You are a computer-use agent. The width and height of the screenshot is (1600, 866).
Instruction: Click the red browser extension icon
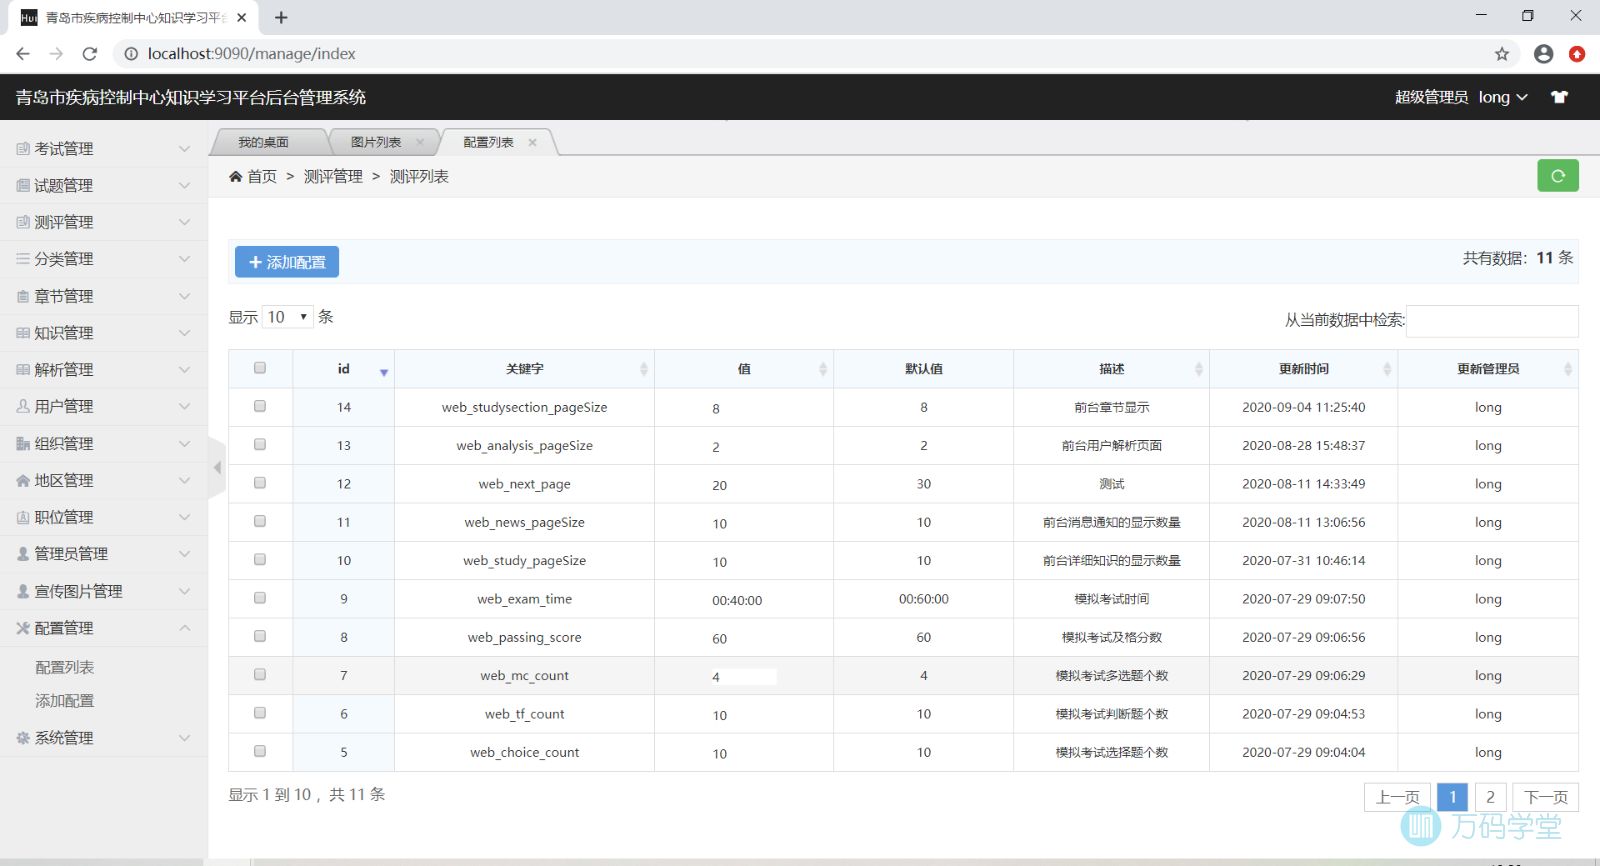[1577, 54]
